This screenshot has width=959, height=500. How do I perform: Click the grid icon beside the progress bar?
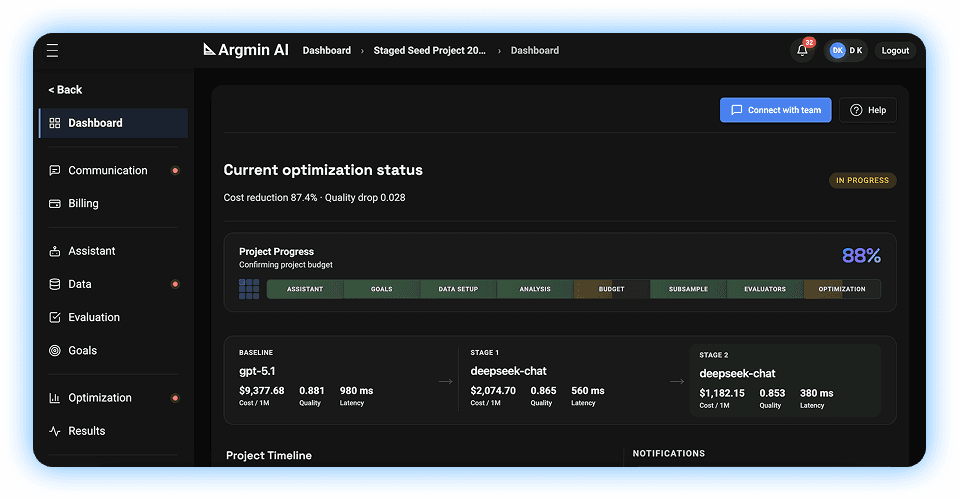(x=249, y=289)
